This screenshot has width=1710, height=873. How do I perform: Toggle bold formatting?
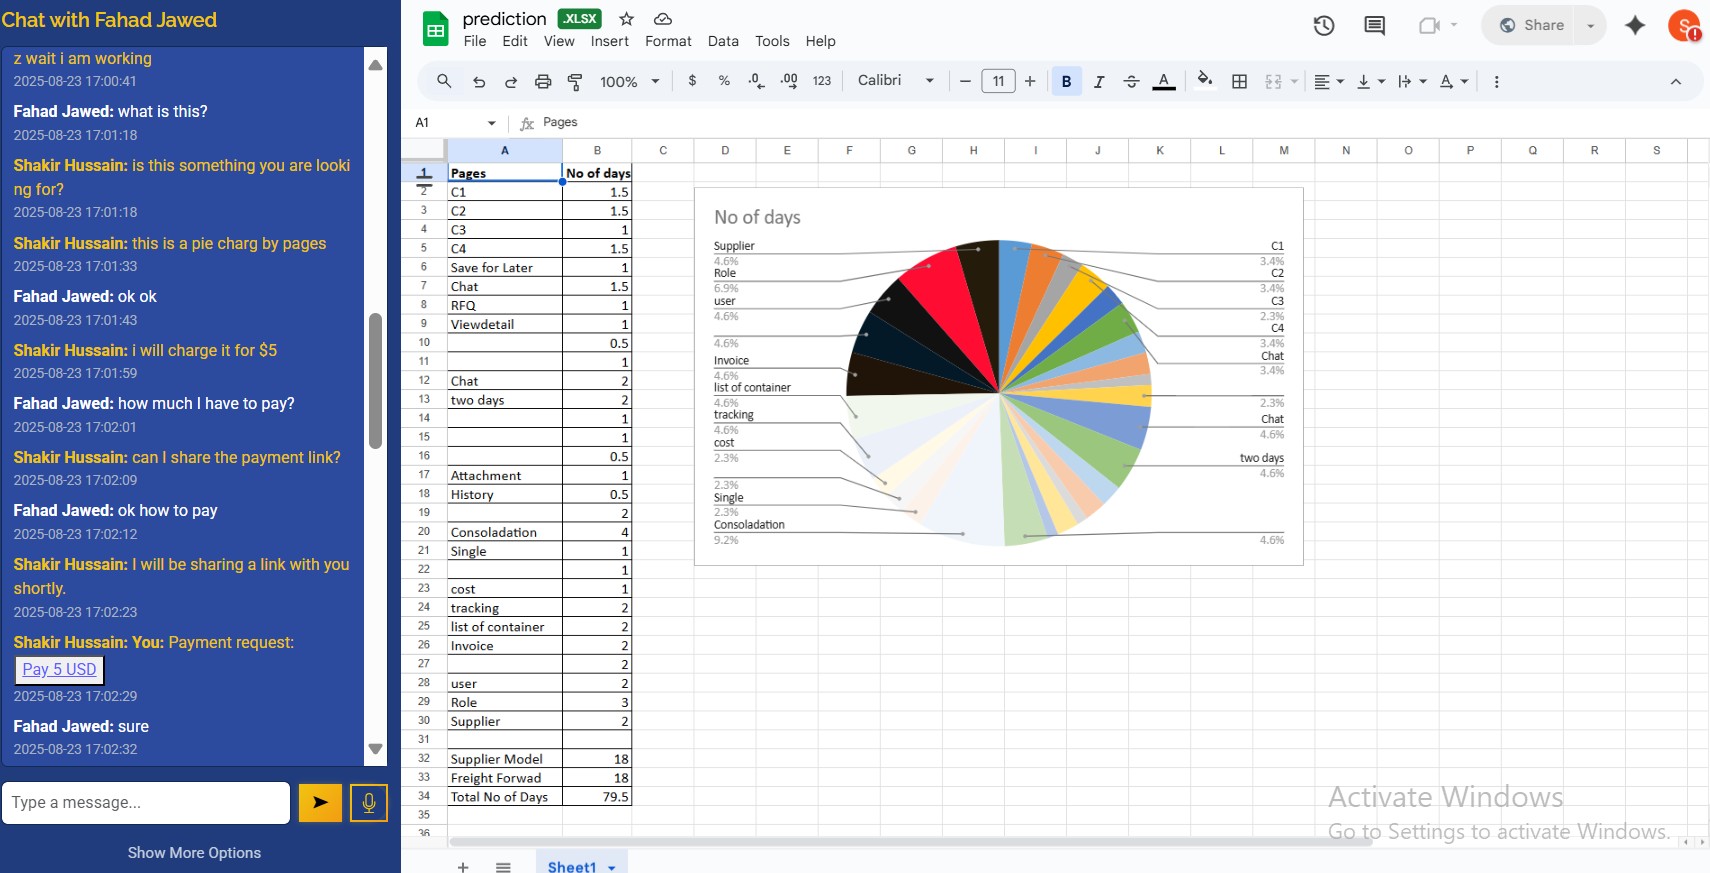1066,82
